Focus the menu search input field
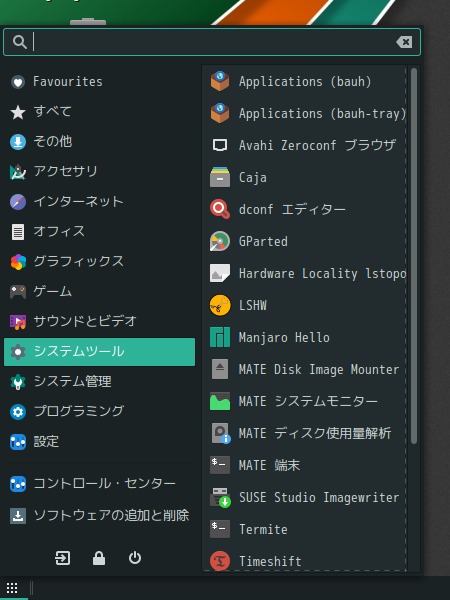Image resolution: width=450 pixels, height=600 pixels. click(x=212, y=42)
